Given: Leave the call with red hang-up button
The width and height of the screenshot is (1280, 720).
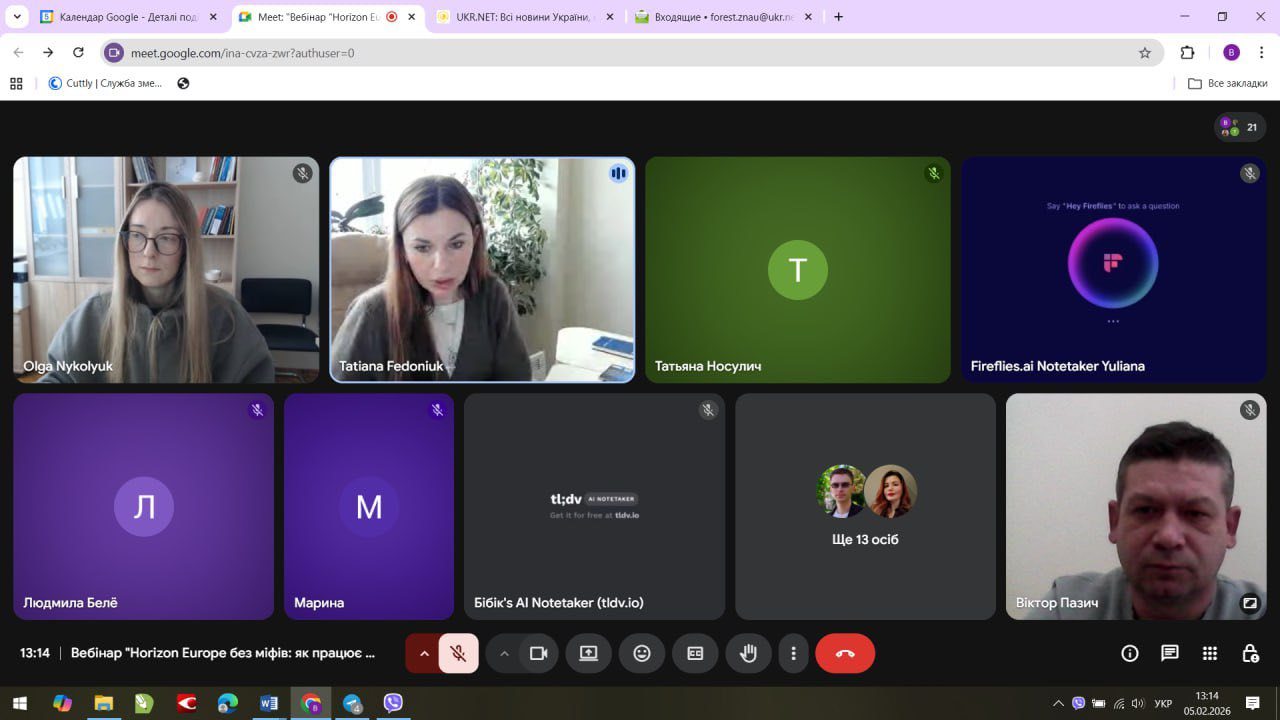Looking at the screenshot, I should pos(845,654).
